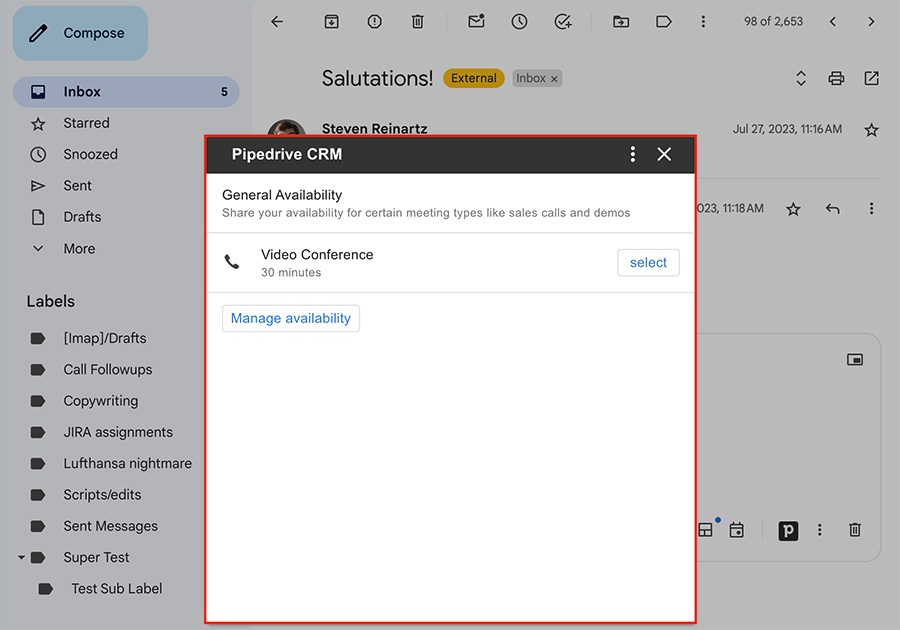
Task: Mark the email as unread
Action: [x=475, y=21]
